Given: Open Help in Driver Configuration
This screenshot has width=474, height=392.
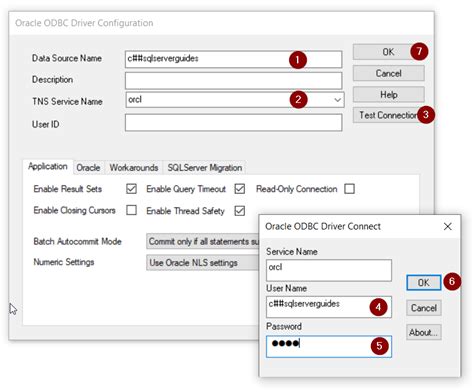Looking at the screenshot, I should coord(389,95).
